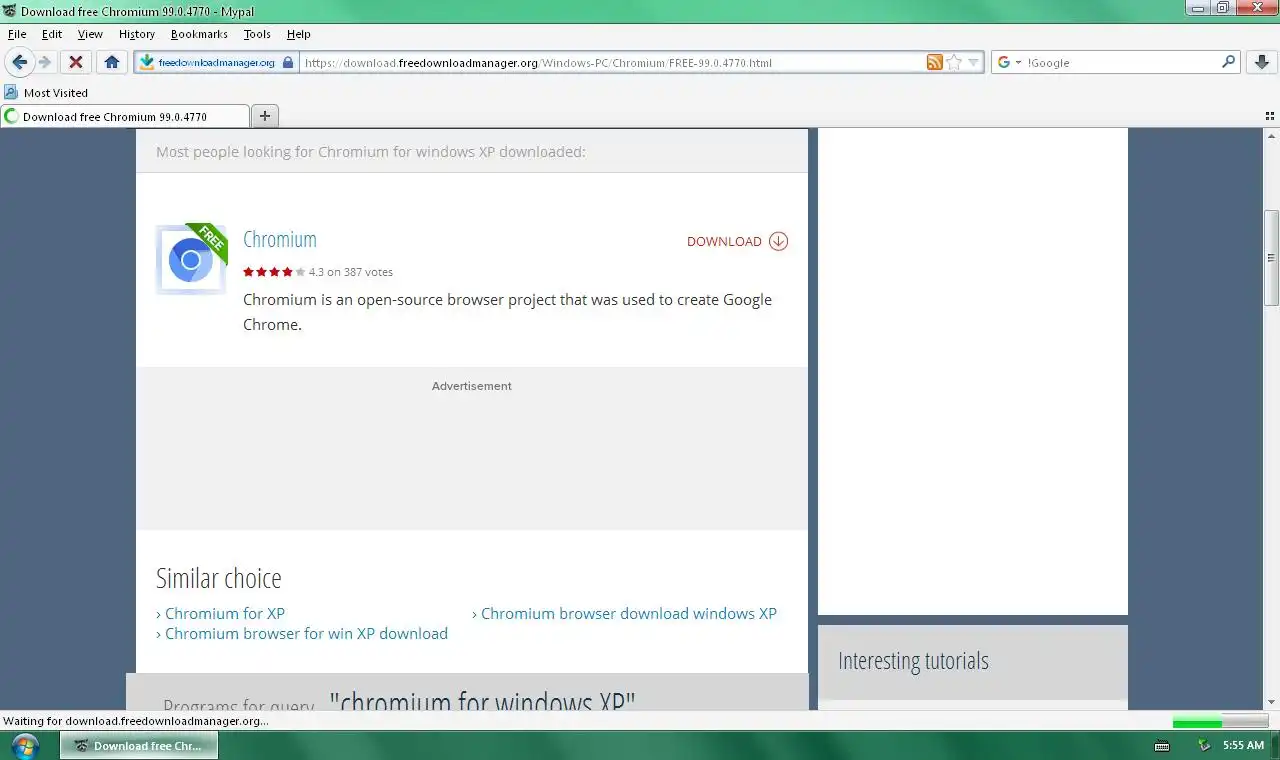Open the Downloads arrow button in toolbar

(x=1261, y=62)
